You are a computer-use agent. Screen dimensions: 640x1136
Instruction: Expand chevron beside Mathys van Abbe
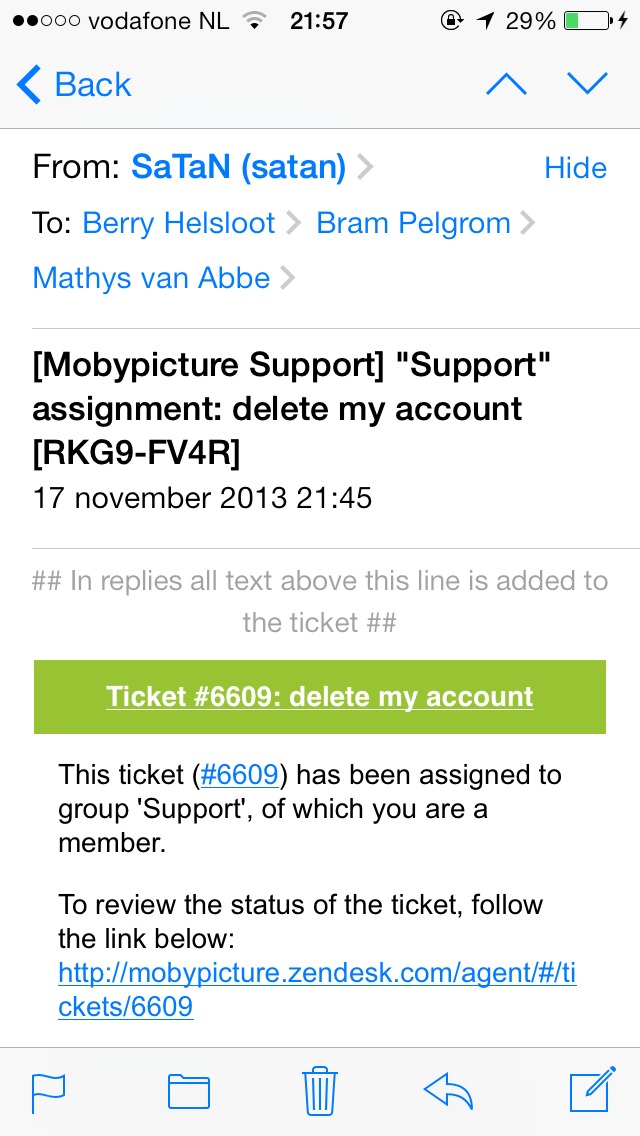pyautogui.click(x=288, y=278)
